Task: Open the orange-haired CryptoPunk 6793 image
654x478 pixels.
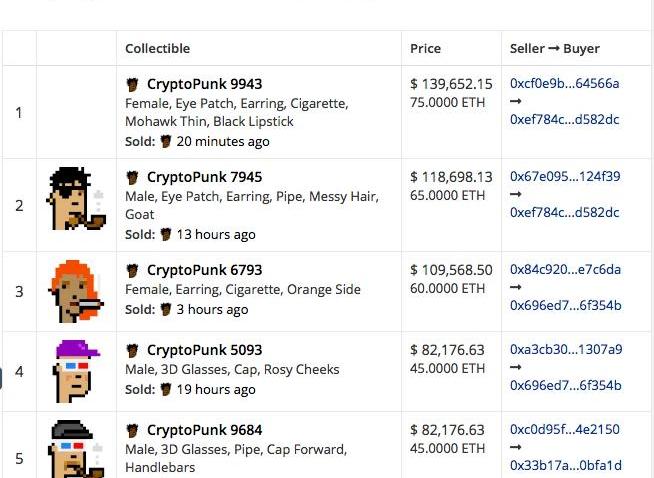Action: tap(75, 290)
